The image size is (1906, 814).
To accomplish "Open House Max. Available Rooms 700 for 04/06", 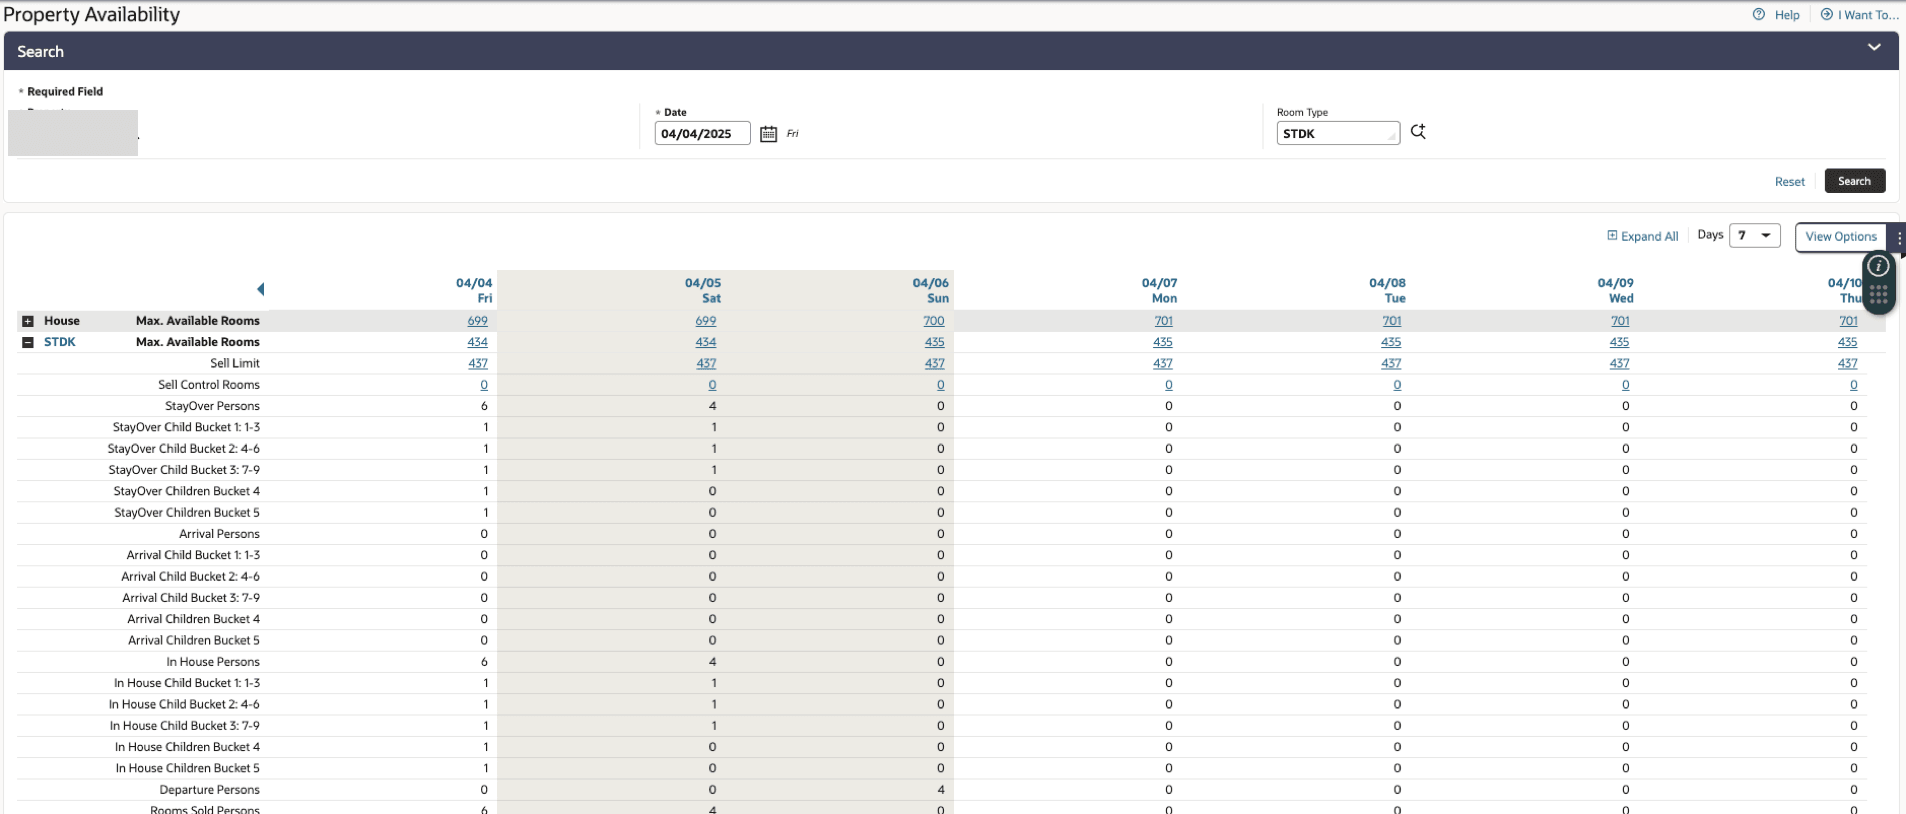I will point(934,321).
